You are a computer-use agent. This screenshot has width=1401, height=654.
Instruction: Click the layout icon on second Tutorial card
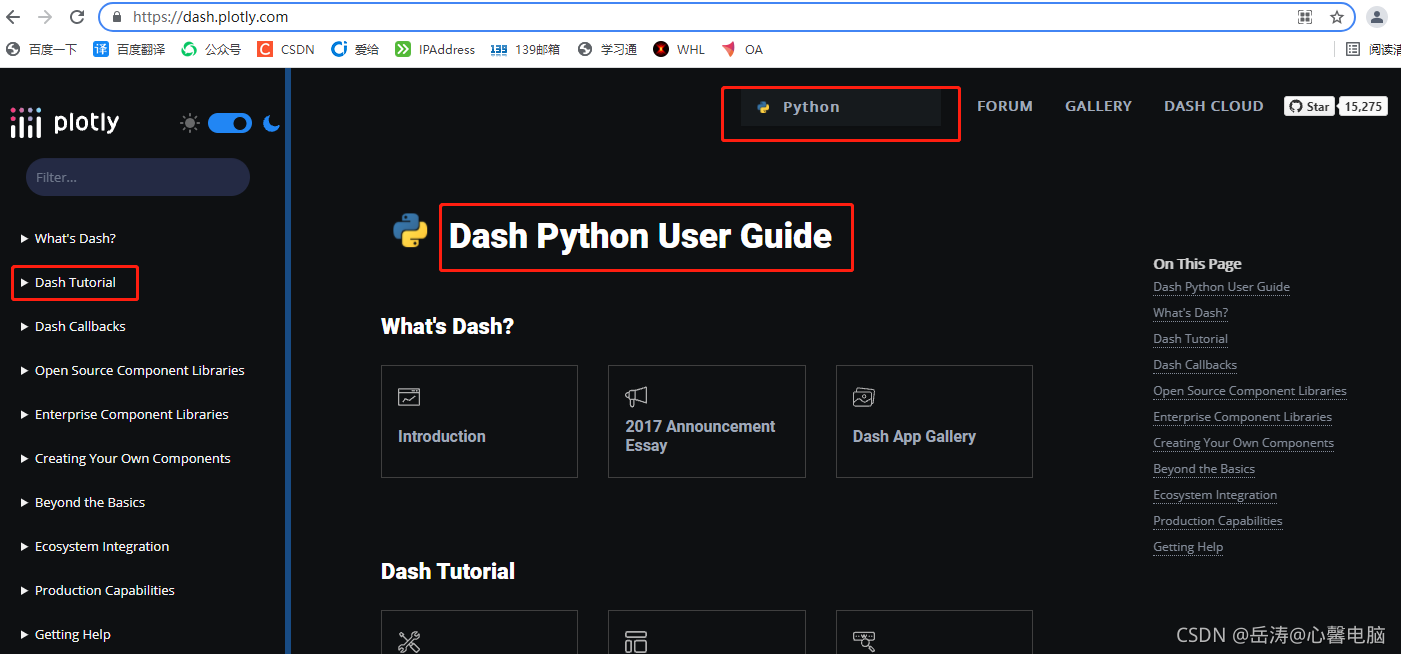pos(636,641)
